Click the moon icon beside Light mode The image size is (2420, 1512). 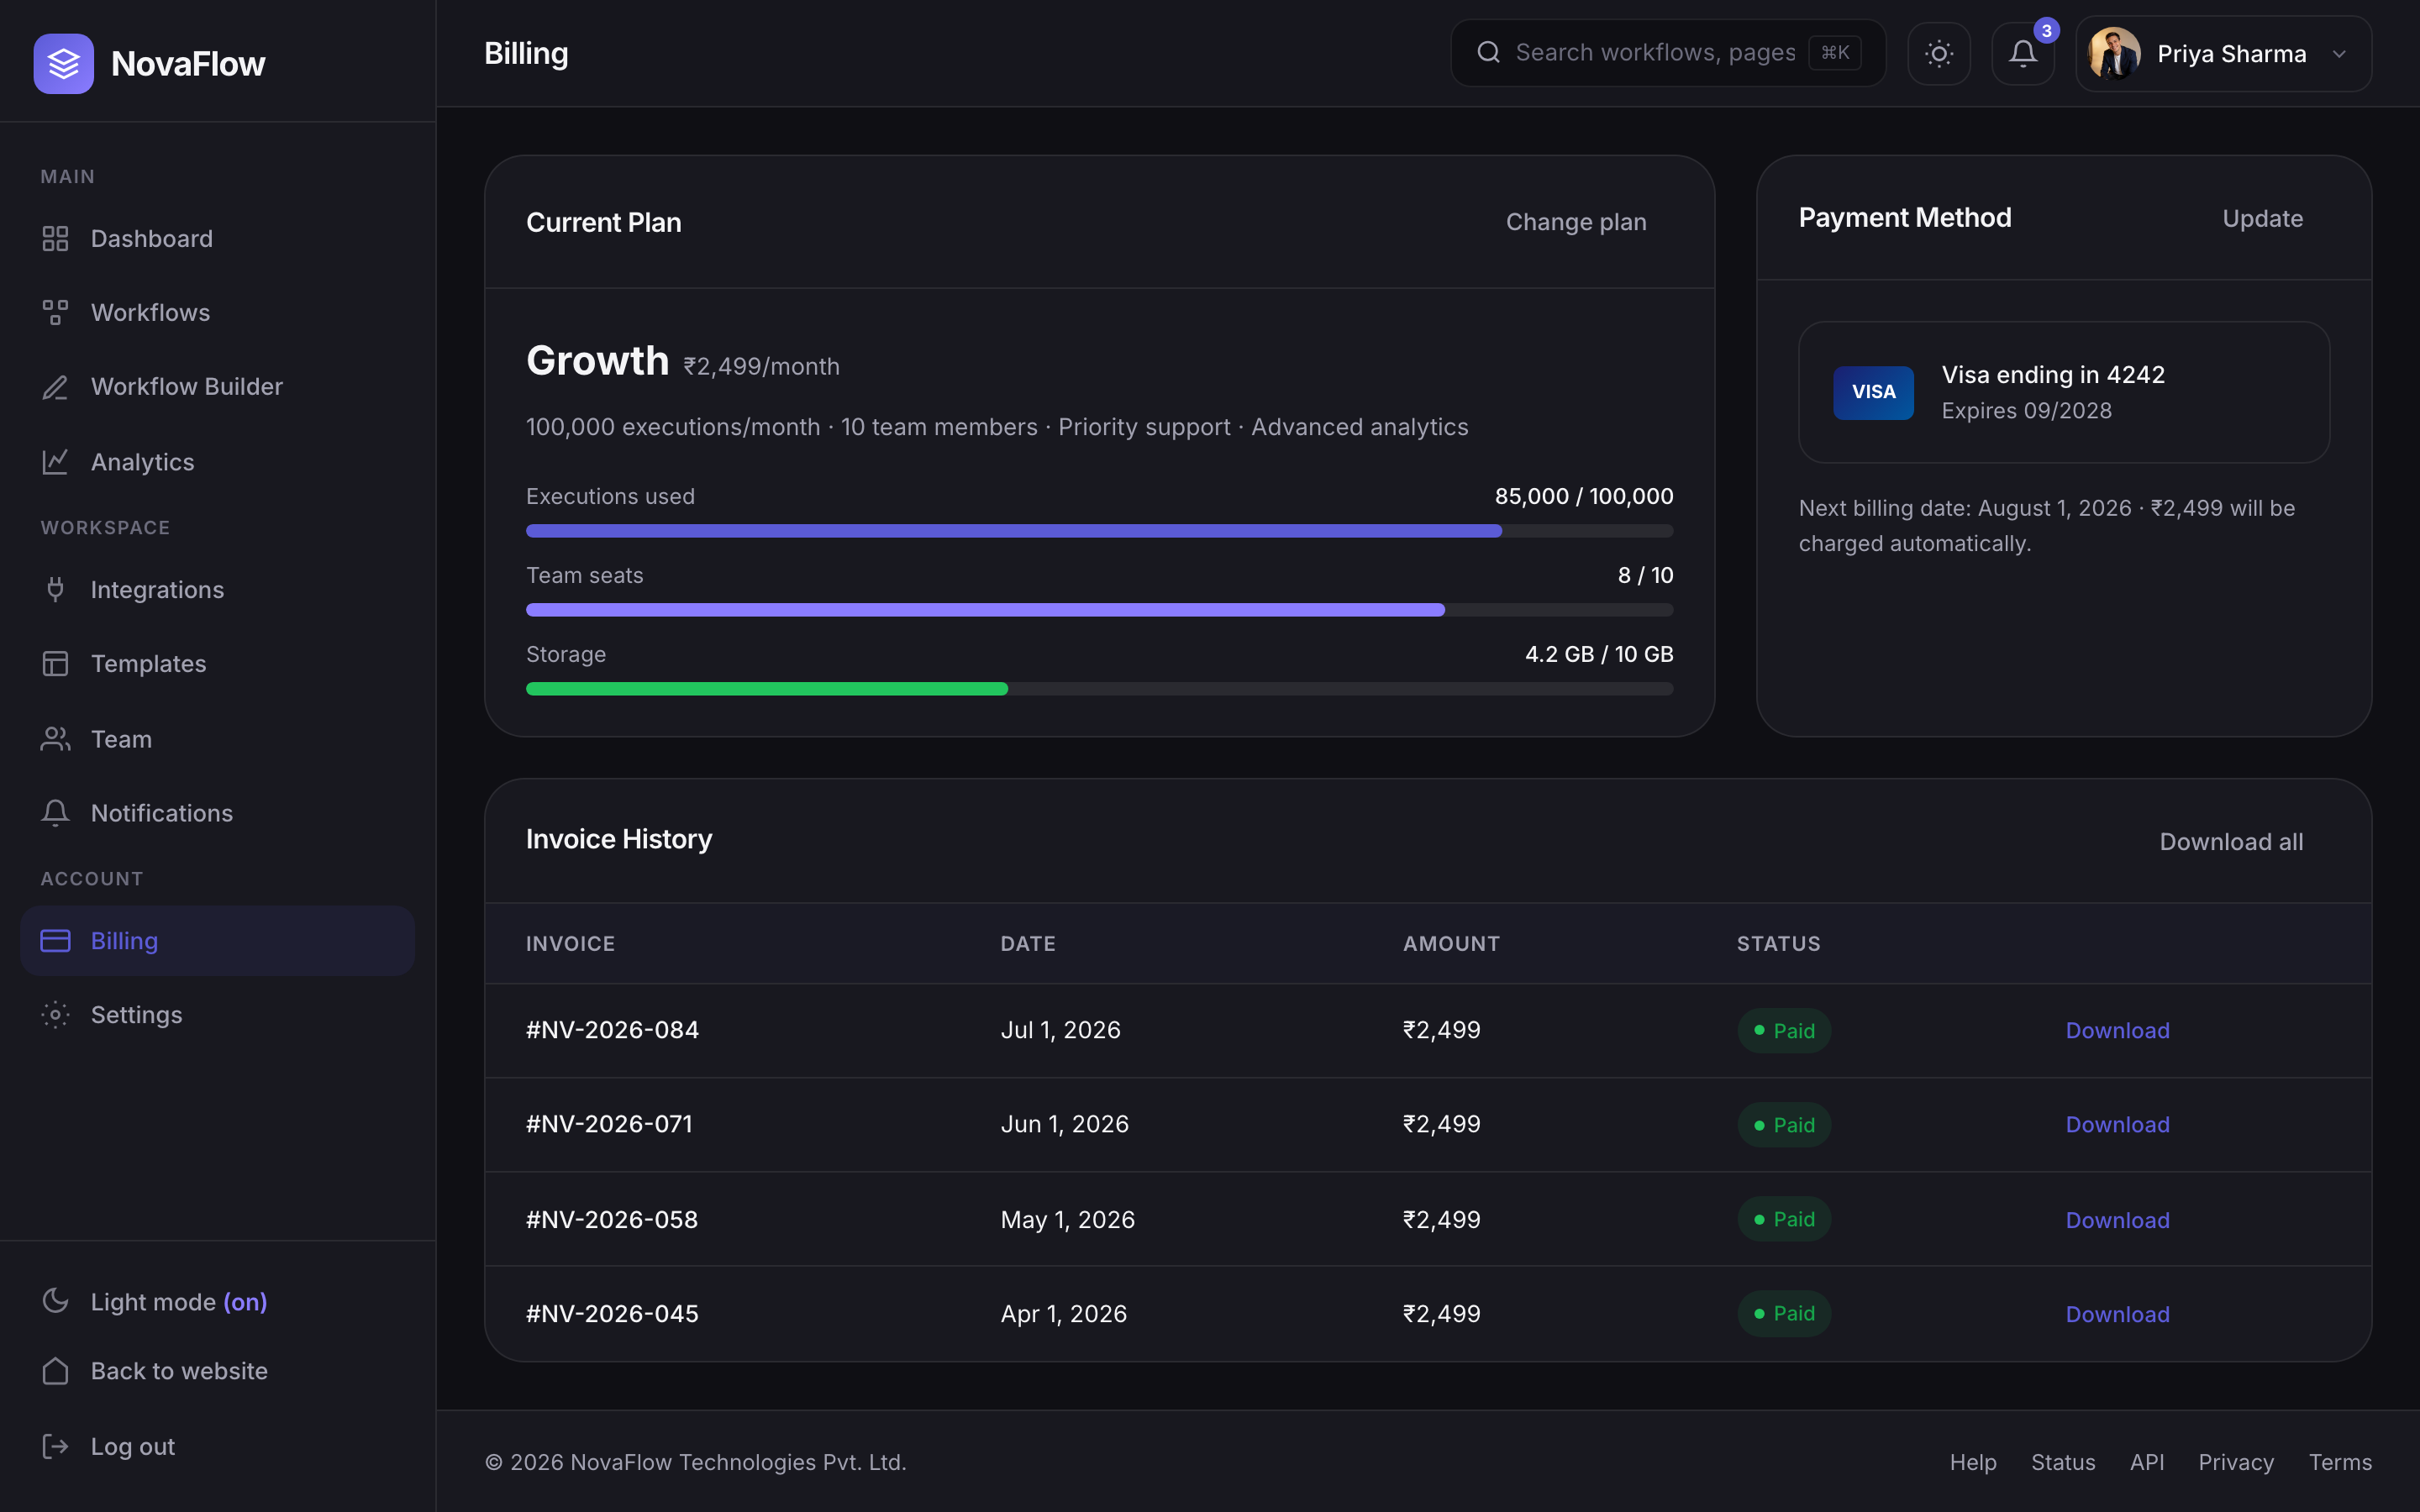click(x=55, y=1301)
